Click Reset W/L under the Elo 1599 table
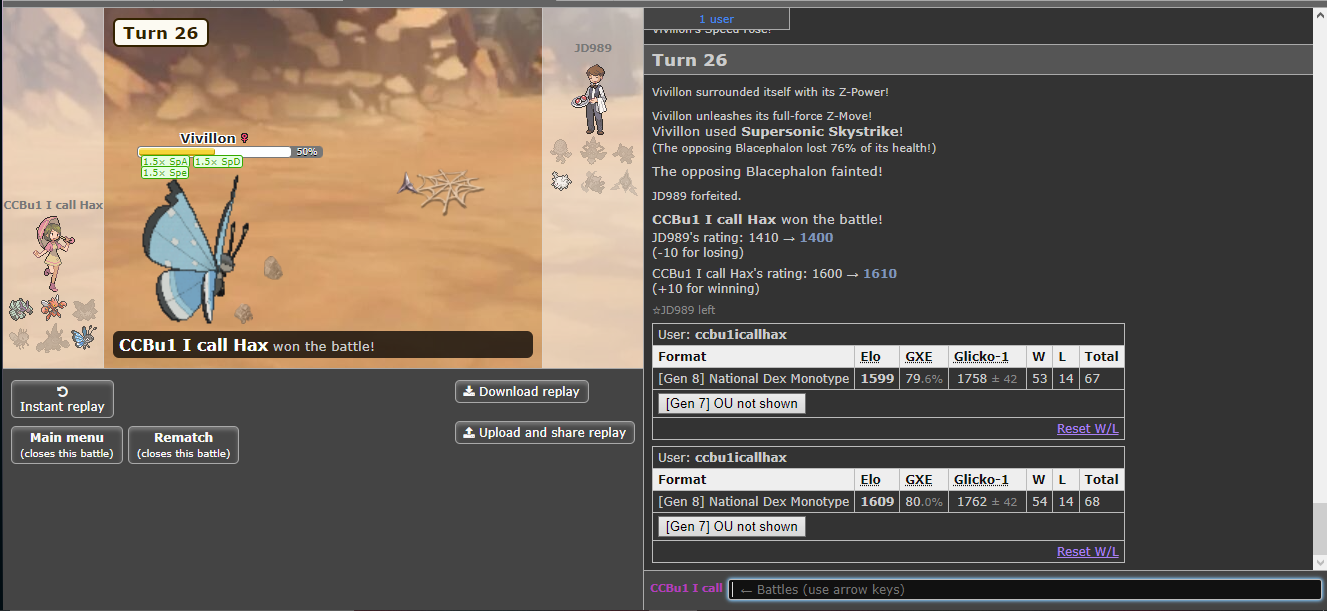This screenshot has width=1327, height=611. tap(1088, 429)
